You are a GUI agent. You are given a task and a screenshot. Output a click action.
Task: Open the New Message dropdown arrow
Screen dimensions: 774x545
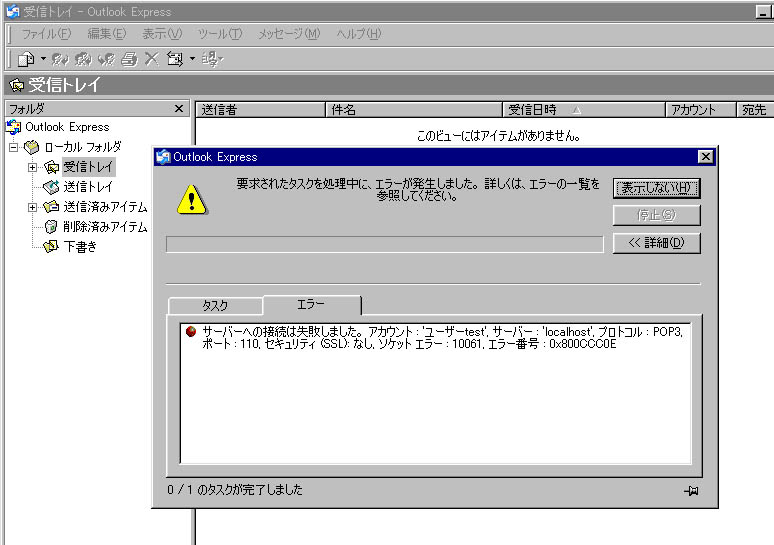[x=43, y=59]
